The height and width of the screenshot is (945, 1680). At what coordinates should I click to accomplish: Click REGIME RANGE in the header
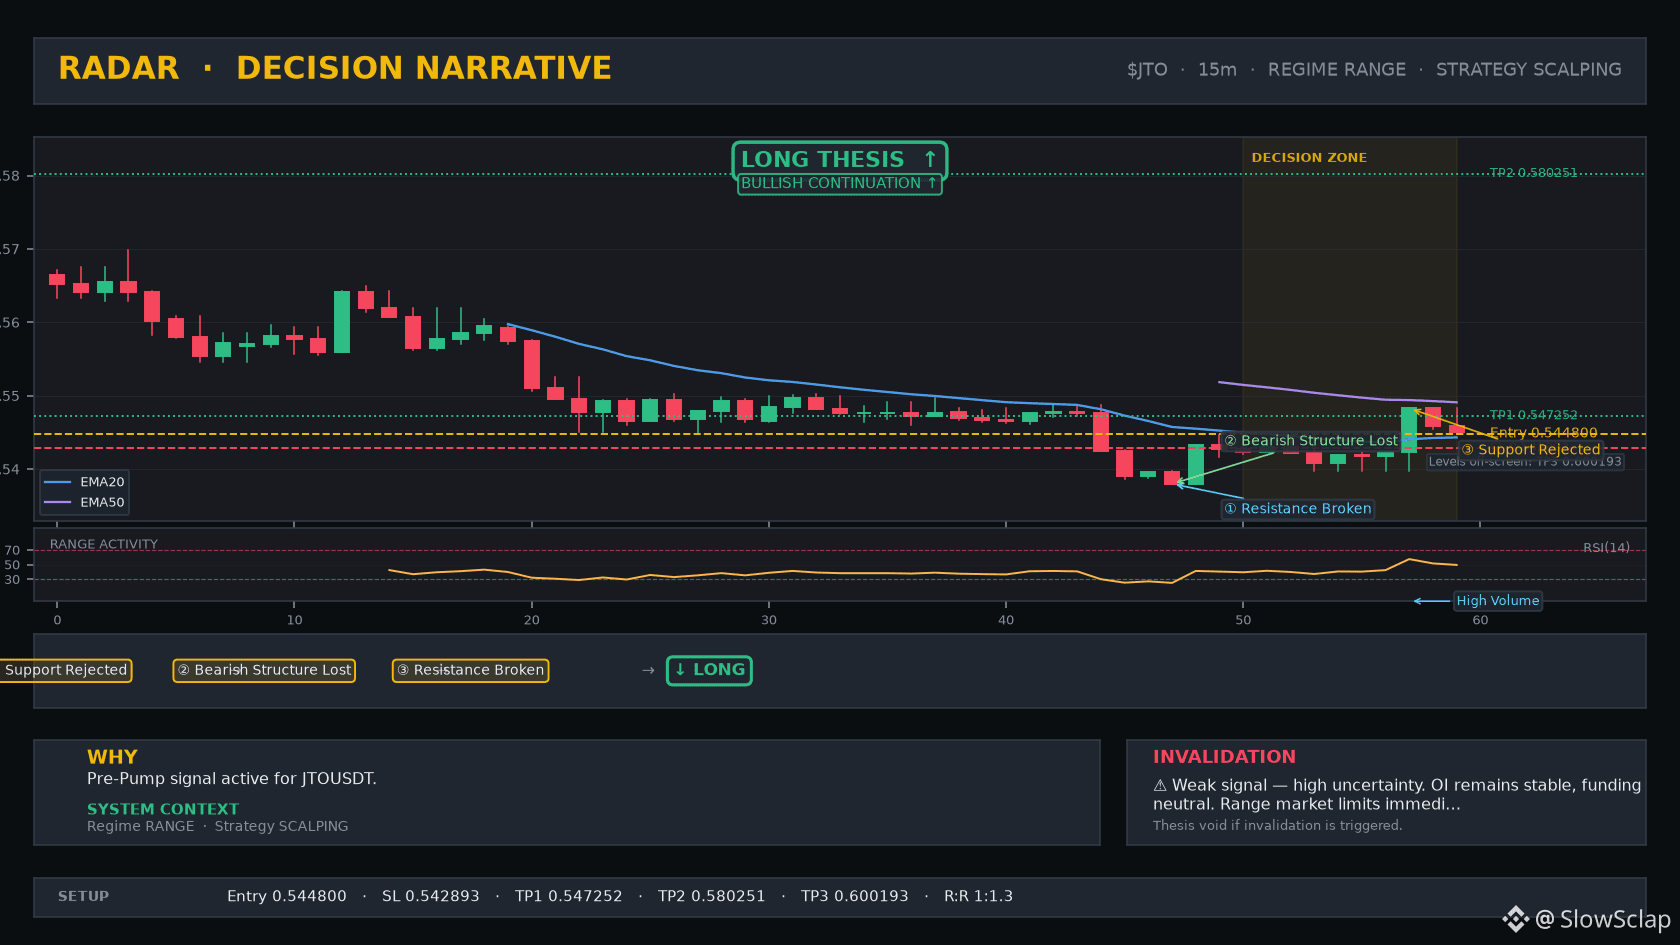coord(1337,70)
